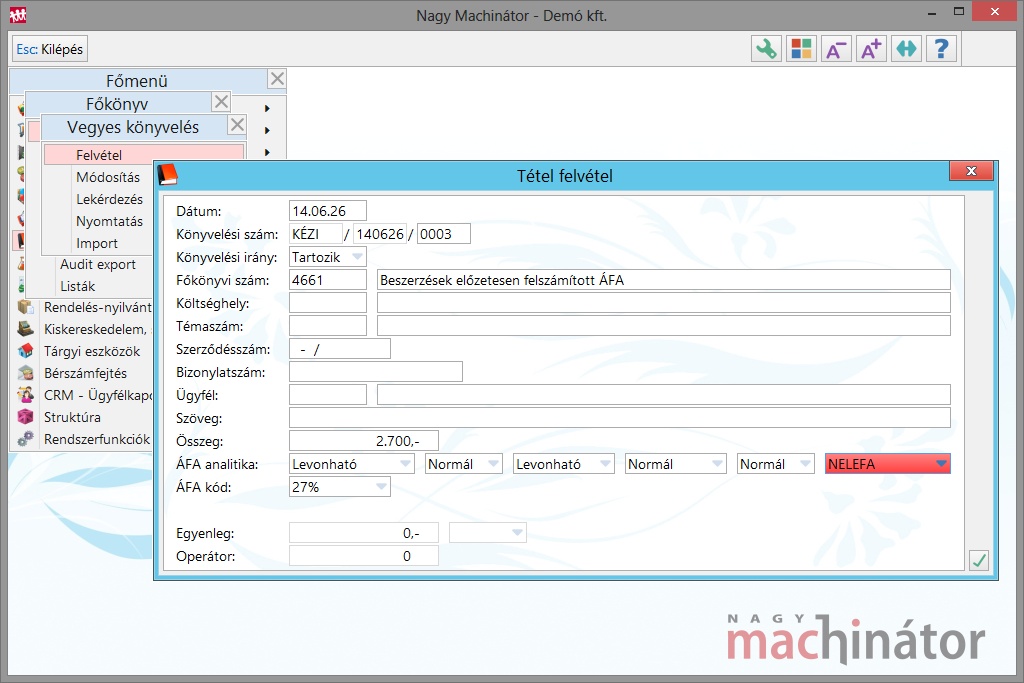This screenshot has width=1024, height=683.
Task: Open help with the question mark icon
Action: point(942,49)
